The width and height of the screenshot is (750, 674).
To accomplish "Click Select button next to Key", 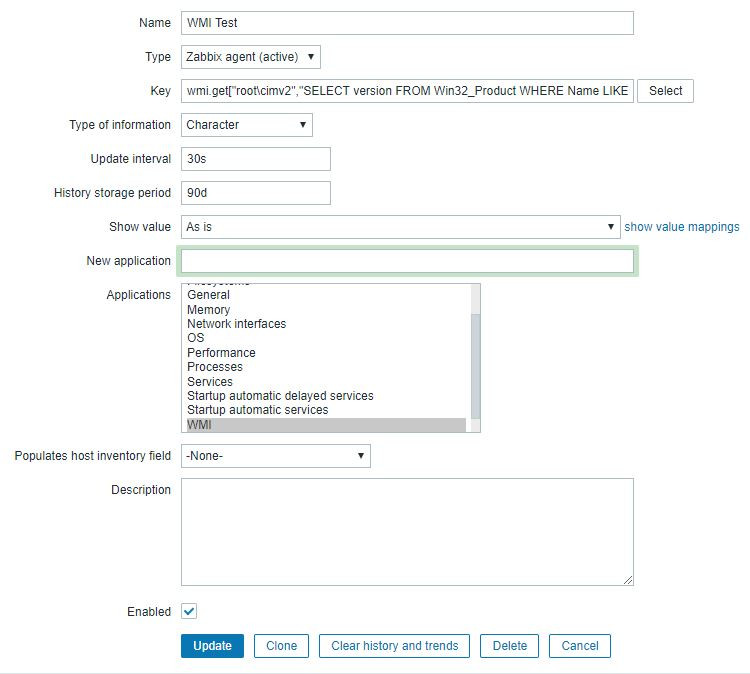I will pyautogui.click(x=665, y=91).
